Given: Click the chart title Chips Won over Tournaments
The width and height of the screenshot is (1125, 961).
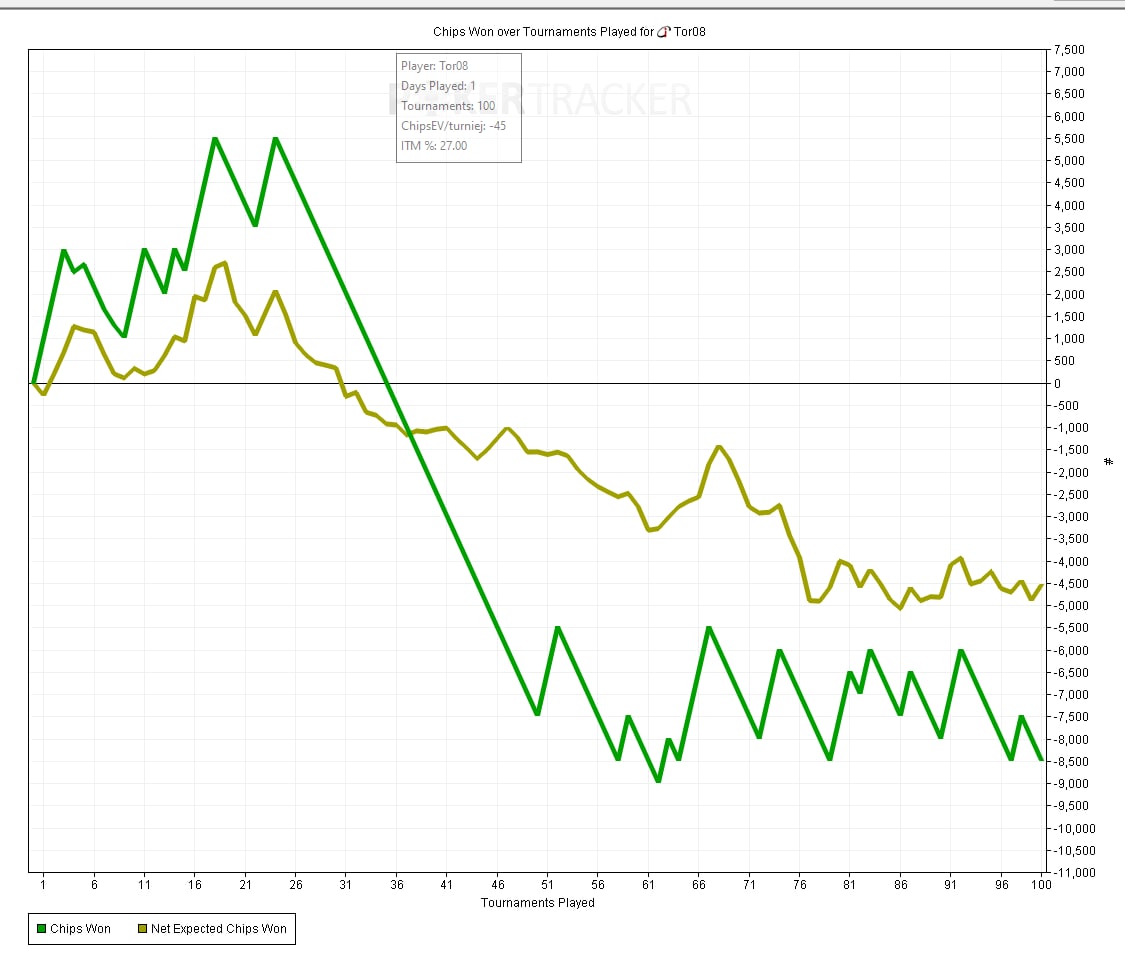Looking at the screenshot, I should coord(543,32).
